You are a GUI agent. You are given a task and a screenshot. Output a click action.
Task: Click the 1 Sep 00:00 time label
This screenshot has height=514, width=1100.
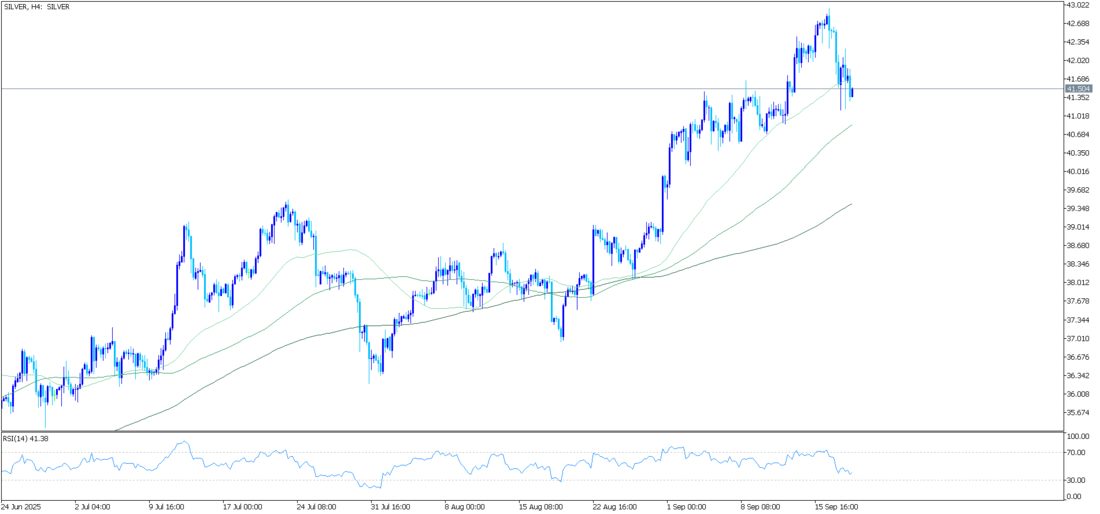coord(687,506)
